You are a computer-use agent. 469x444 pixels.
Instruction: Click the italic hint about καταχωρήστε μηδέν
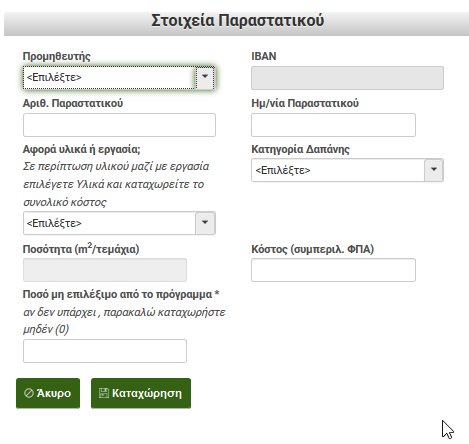124,321
